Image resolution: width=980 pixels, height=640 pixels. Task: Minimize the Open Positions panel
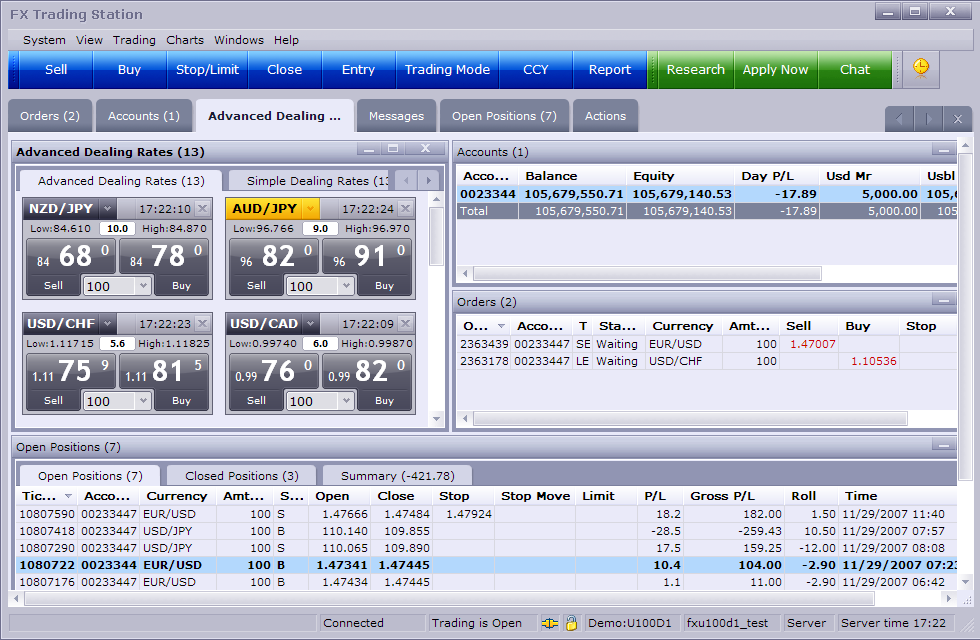coord(944,445)
